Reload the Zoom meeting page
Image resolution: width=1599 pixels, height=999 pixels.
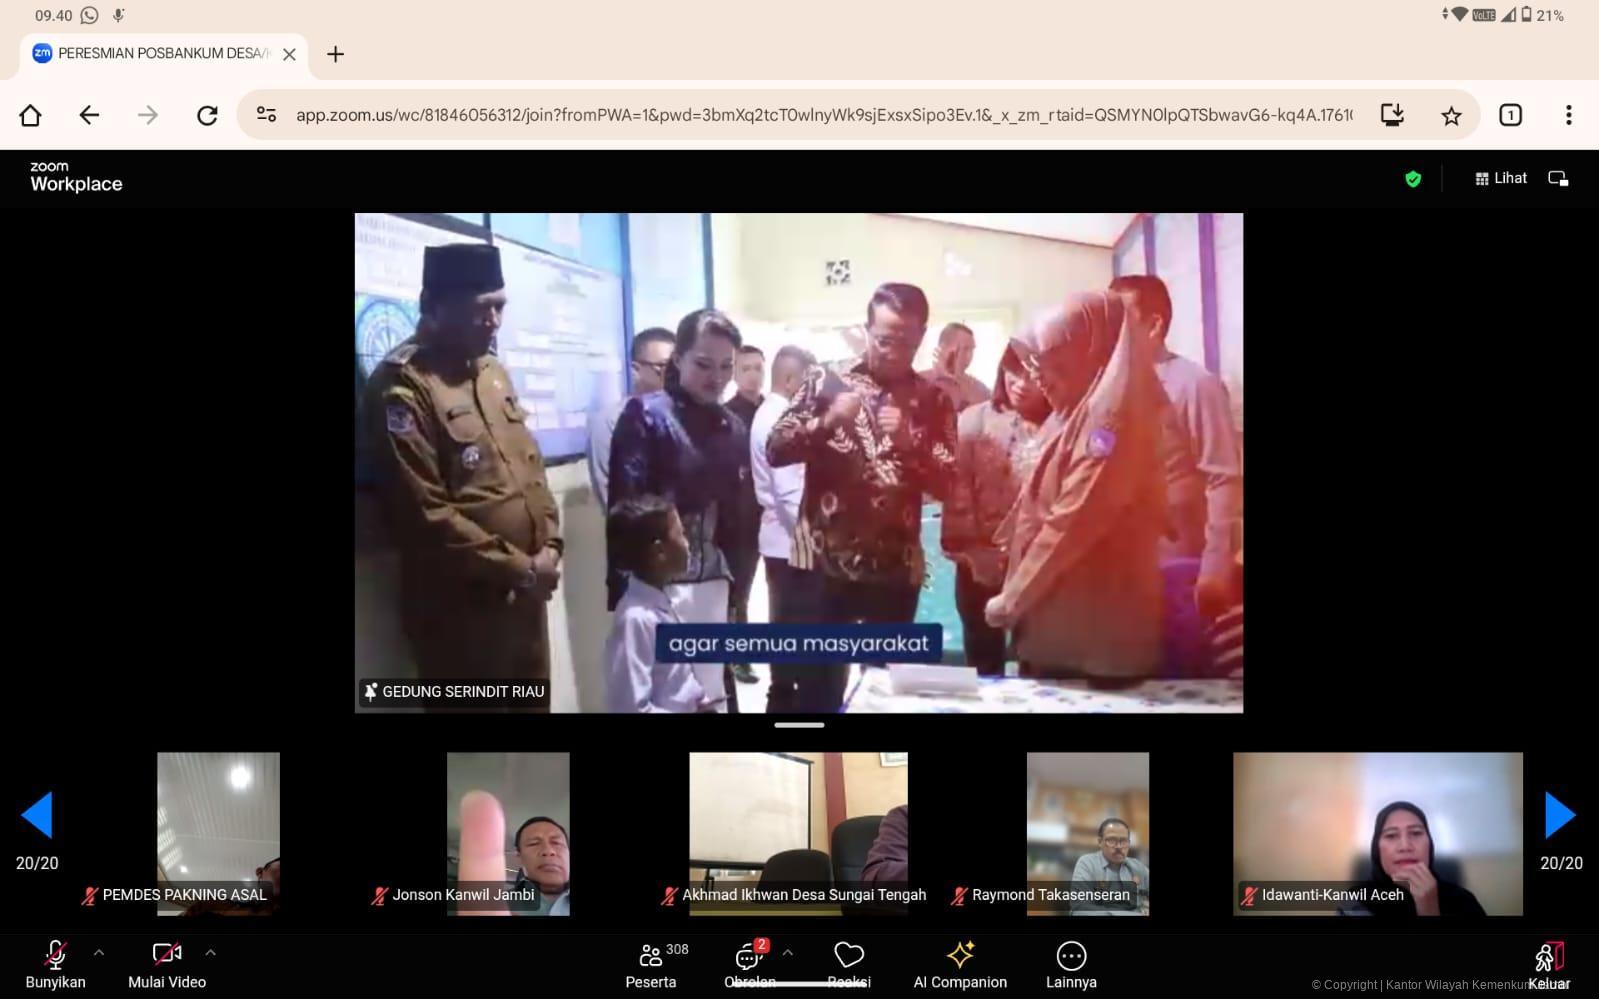pyautogui.click(x=207, y=116)
